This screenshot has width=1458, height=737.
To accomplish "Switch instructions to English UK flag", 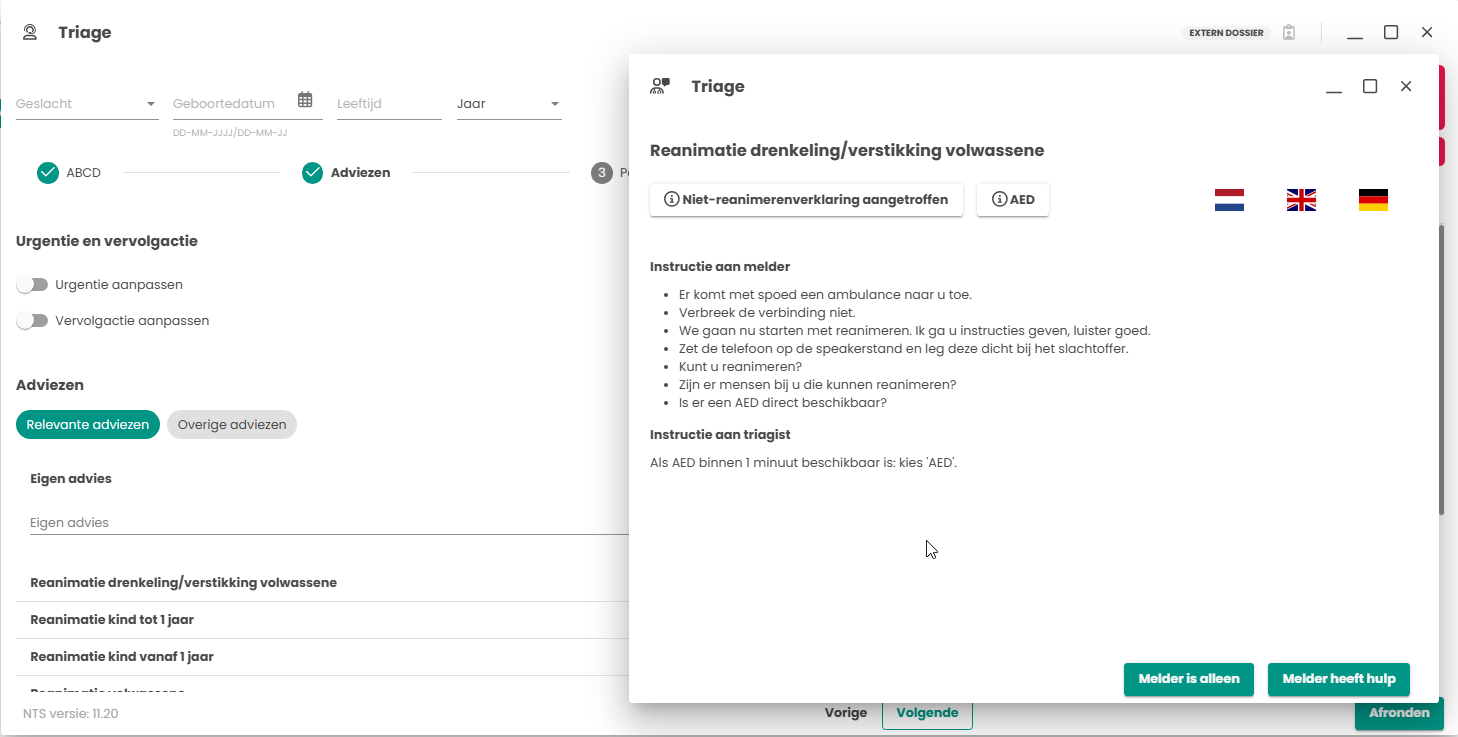I will click(x=1301, y=200).
